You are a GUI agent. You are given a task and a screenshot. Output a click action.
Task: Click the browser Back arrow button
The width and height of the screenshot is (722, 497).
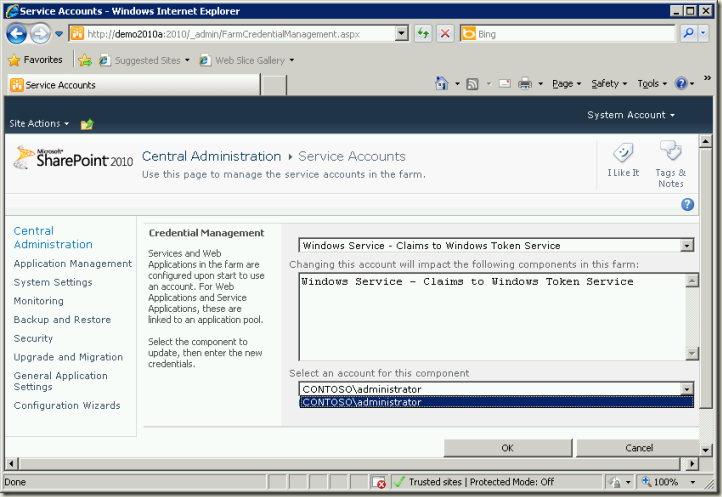16,34
